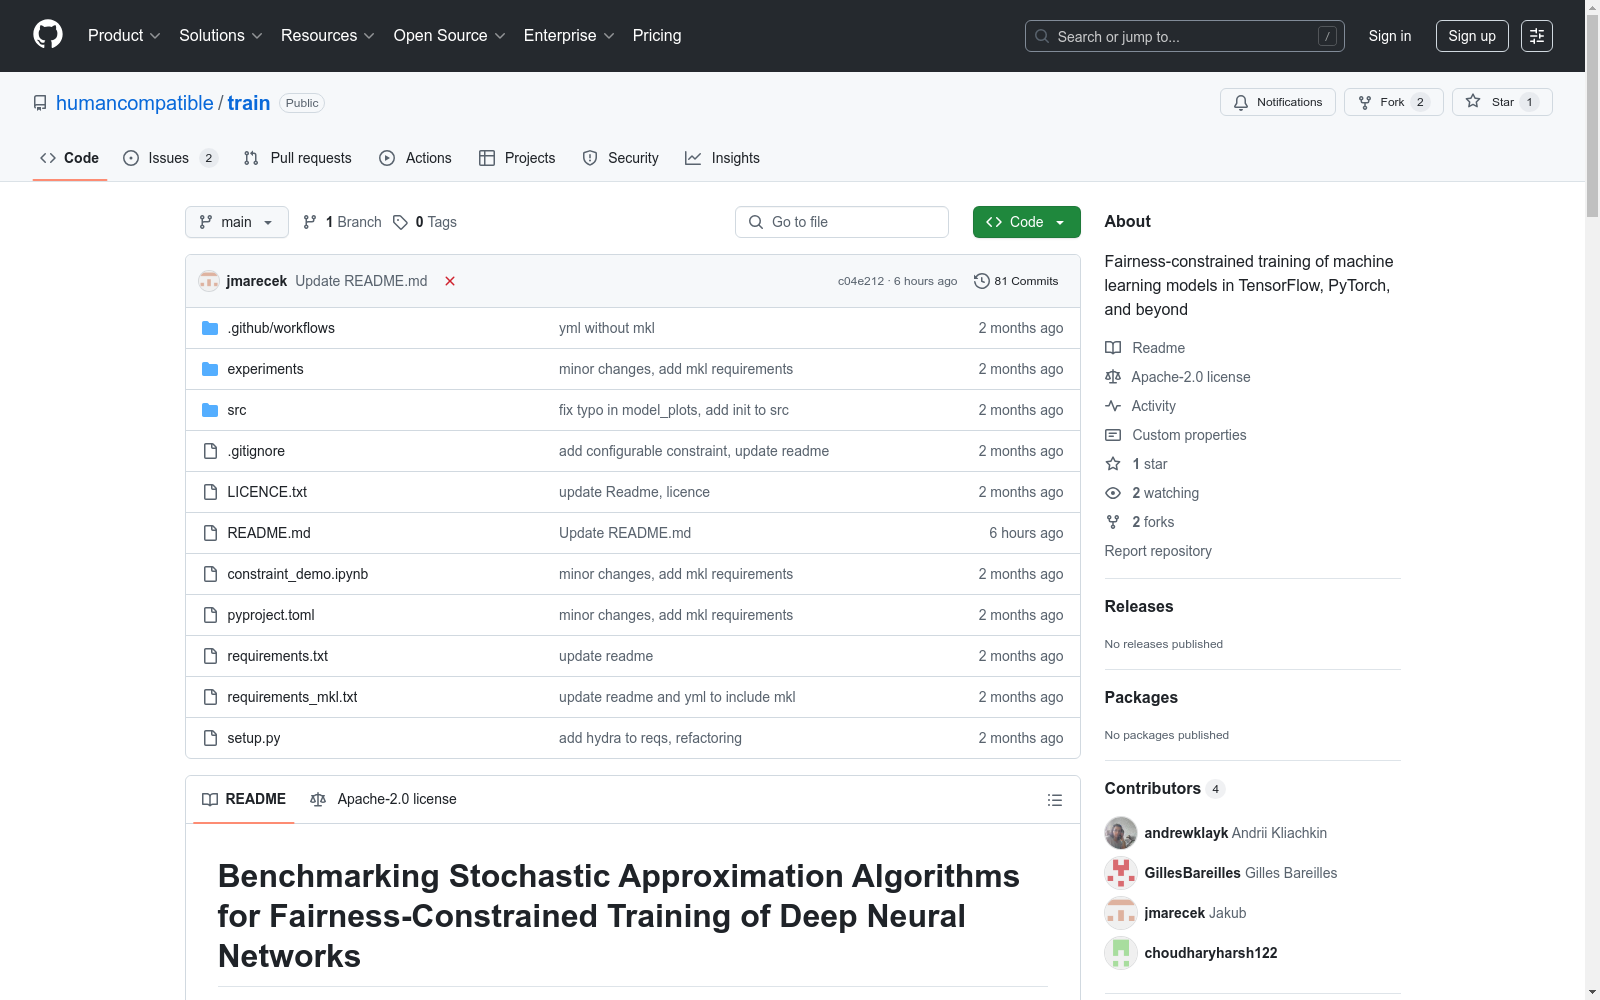
Task: Click GillesBareilles contributor avatar
Action: (1121, 873)
